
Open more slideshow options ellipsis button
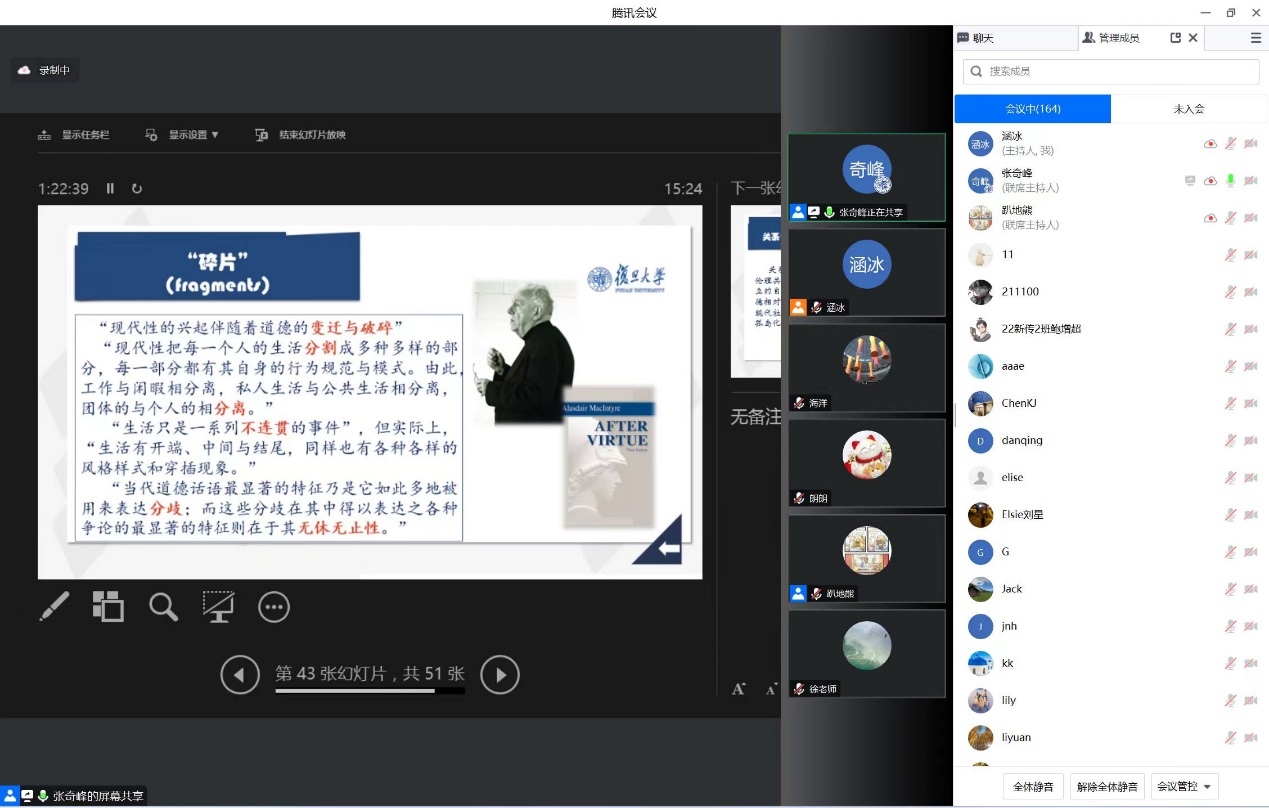click(274, 606)
